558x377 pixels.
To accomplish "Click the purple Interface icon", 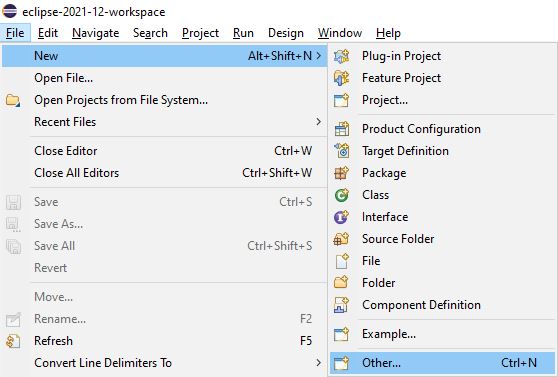I will (342, 217).
